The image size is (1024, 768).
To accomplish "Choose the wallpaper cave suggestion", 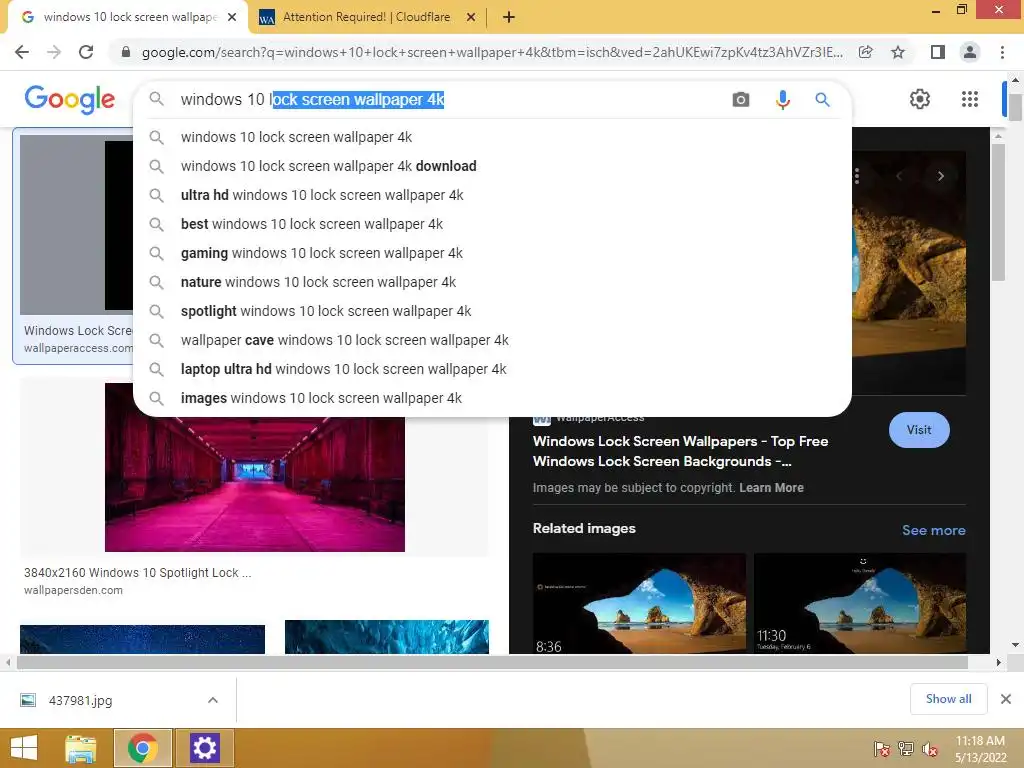I will [492, 340].
